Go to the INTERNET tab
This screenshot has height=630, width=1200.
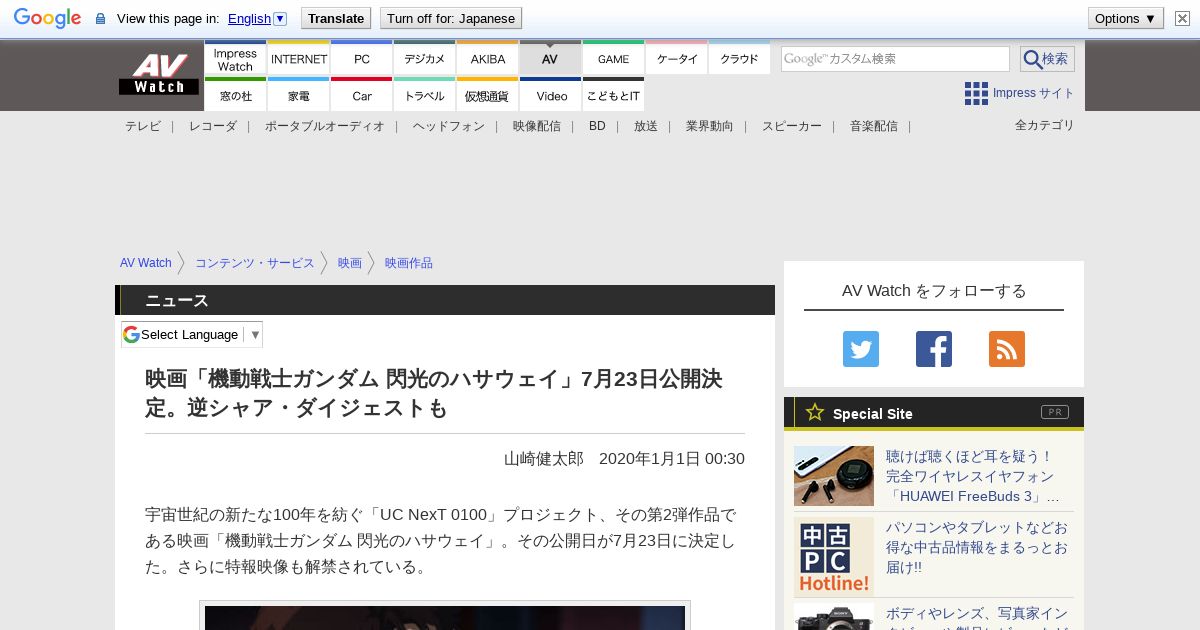point(298,58)
